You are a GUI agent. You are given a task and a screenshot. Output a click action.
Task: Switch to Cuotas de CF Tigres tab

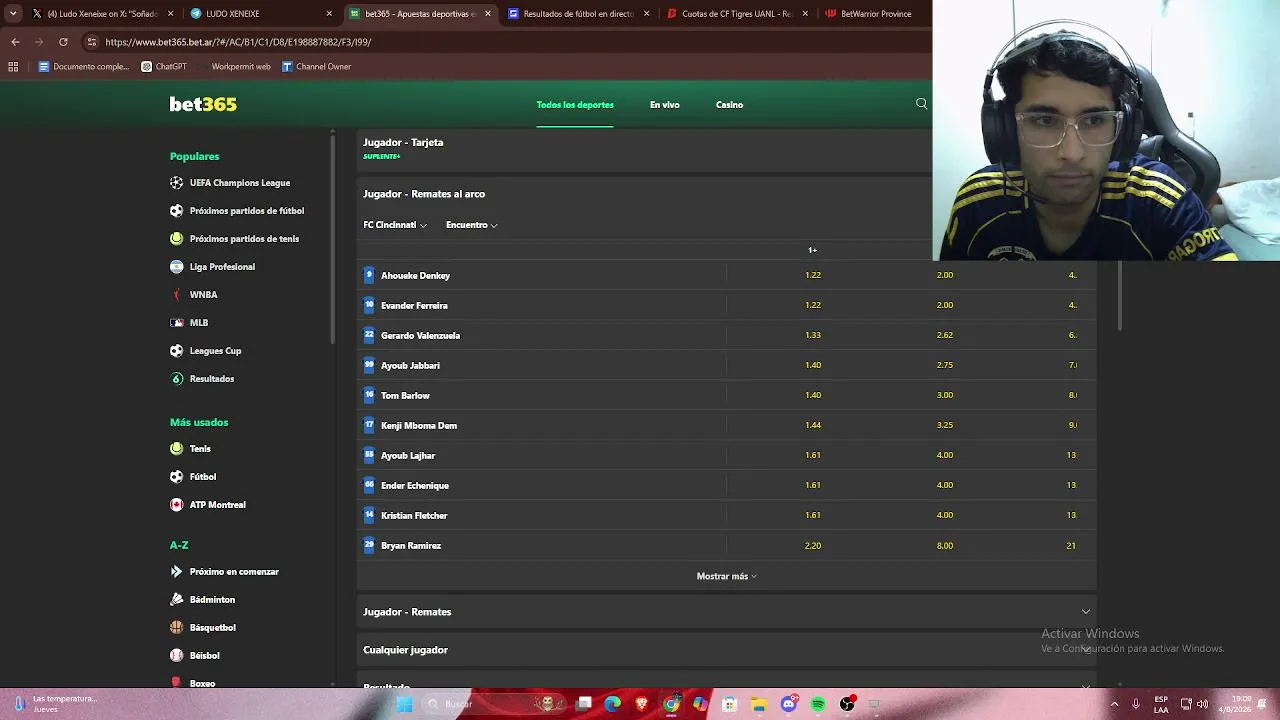737,14
